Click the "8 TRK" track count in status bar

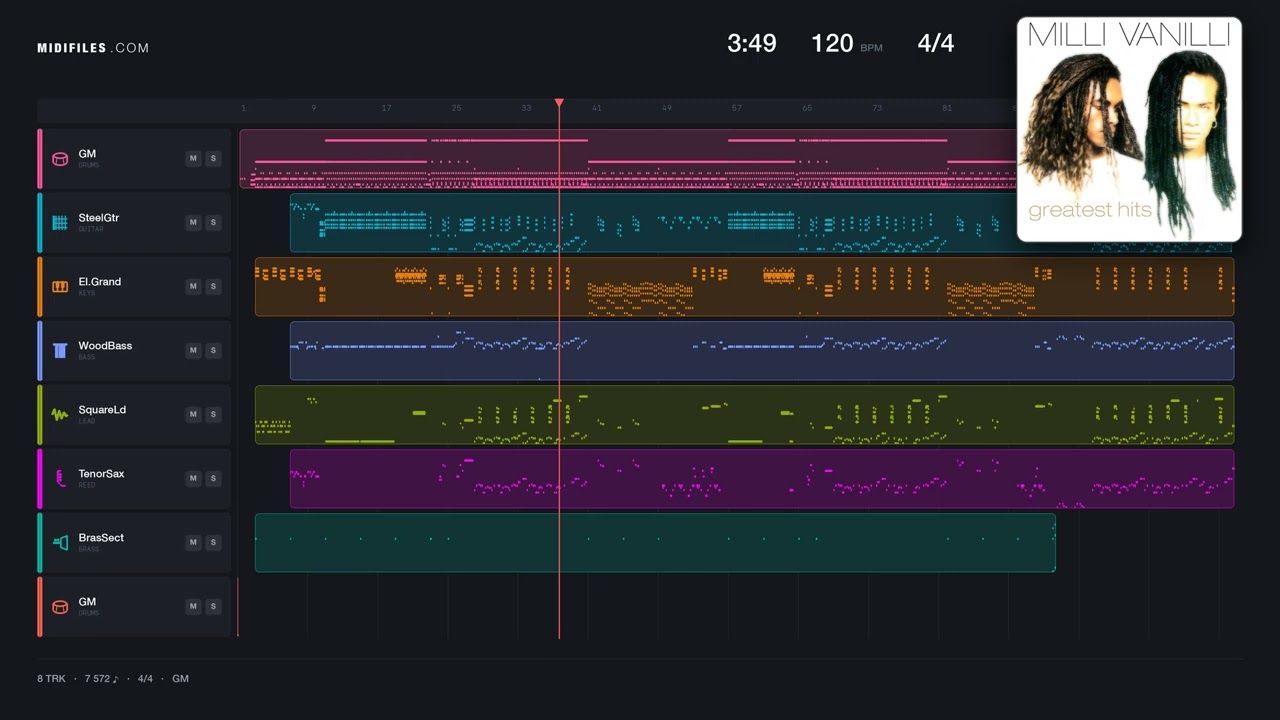[51, 679]
